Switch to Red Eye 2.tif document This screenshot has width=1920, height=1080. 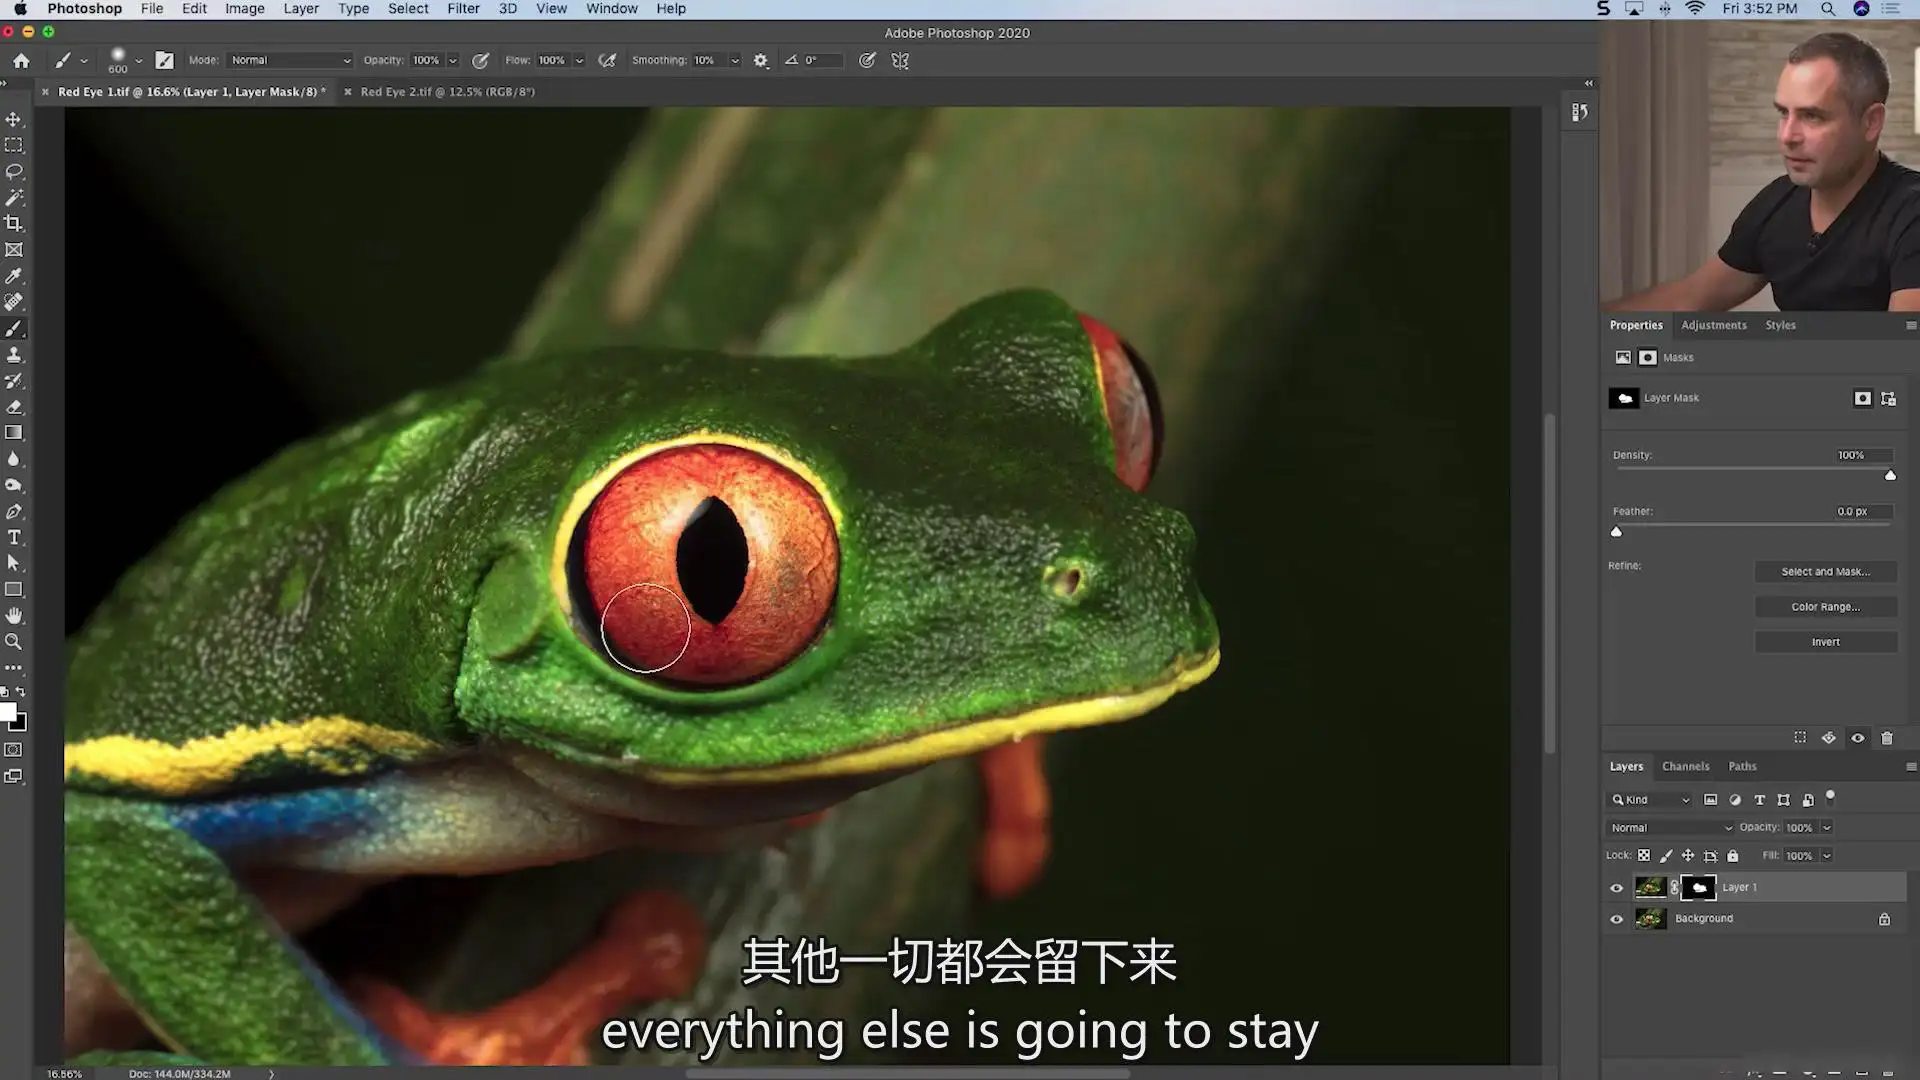coord(447,91)
